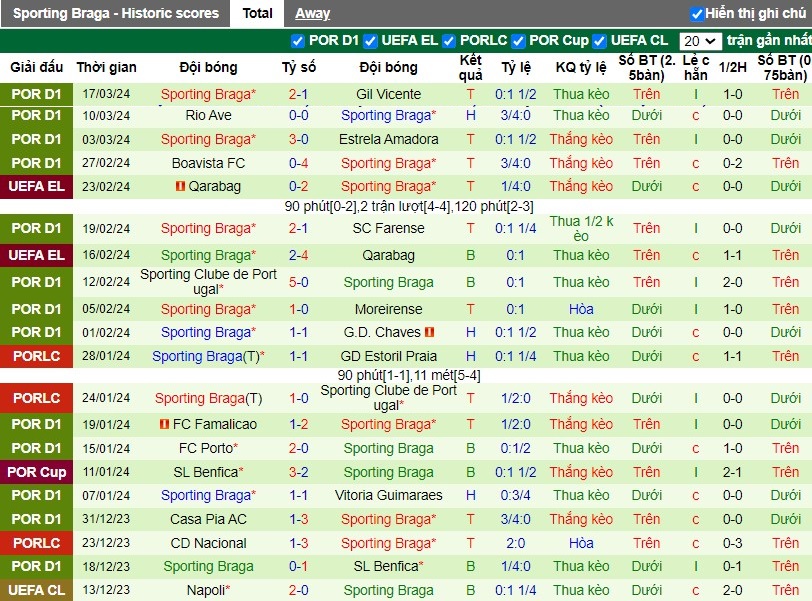
Task: Open Rio Ave team link
Action: (x=208, y=115)
